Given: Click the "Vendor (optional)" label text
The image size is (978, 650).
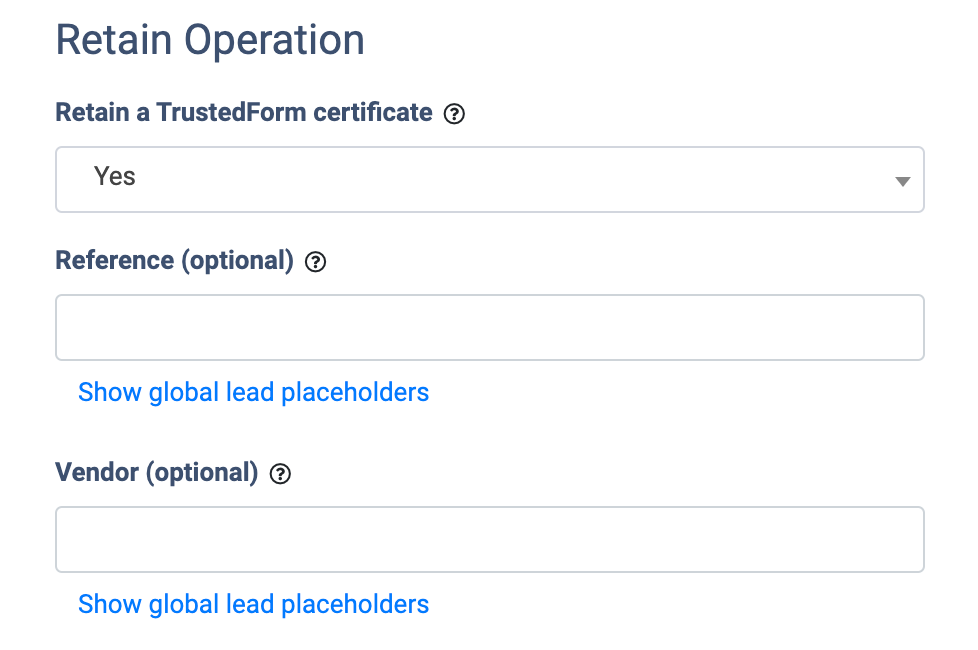Looking at the screenshot, I should 157,473.
